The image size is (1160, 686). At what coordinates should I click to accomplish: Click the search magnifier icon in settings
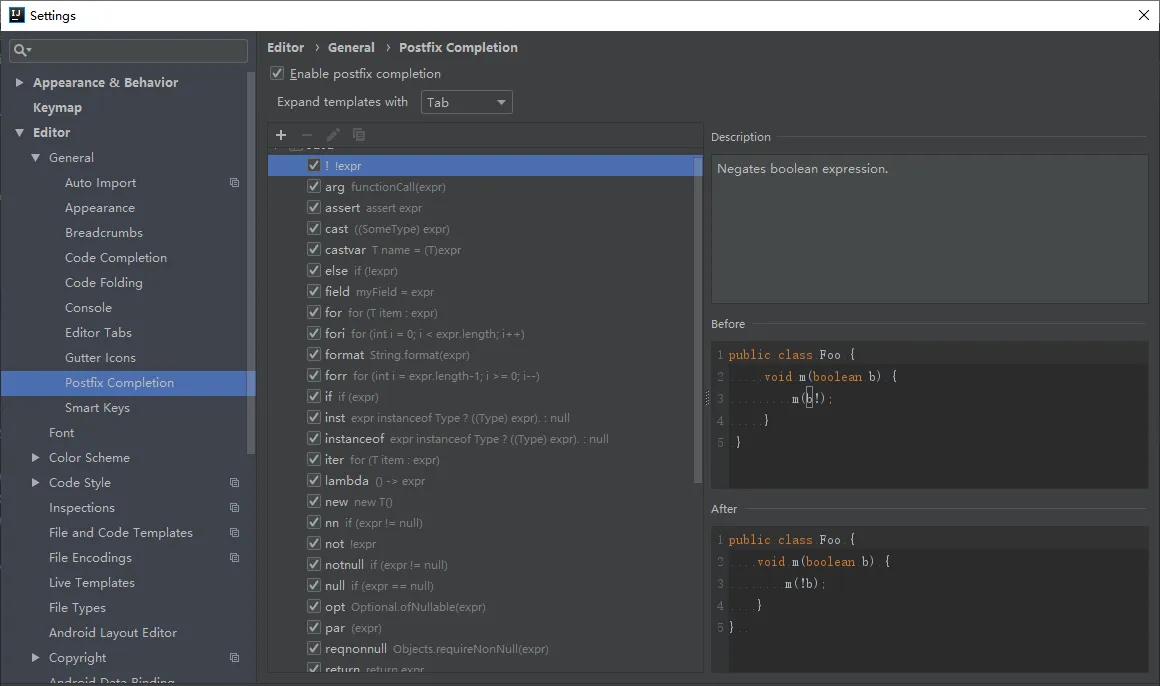point(21,50)
